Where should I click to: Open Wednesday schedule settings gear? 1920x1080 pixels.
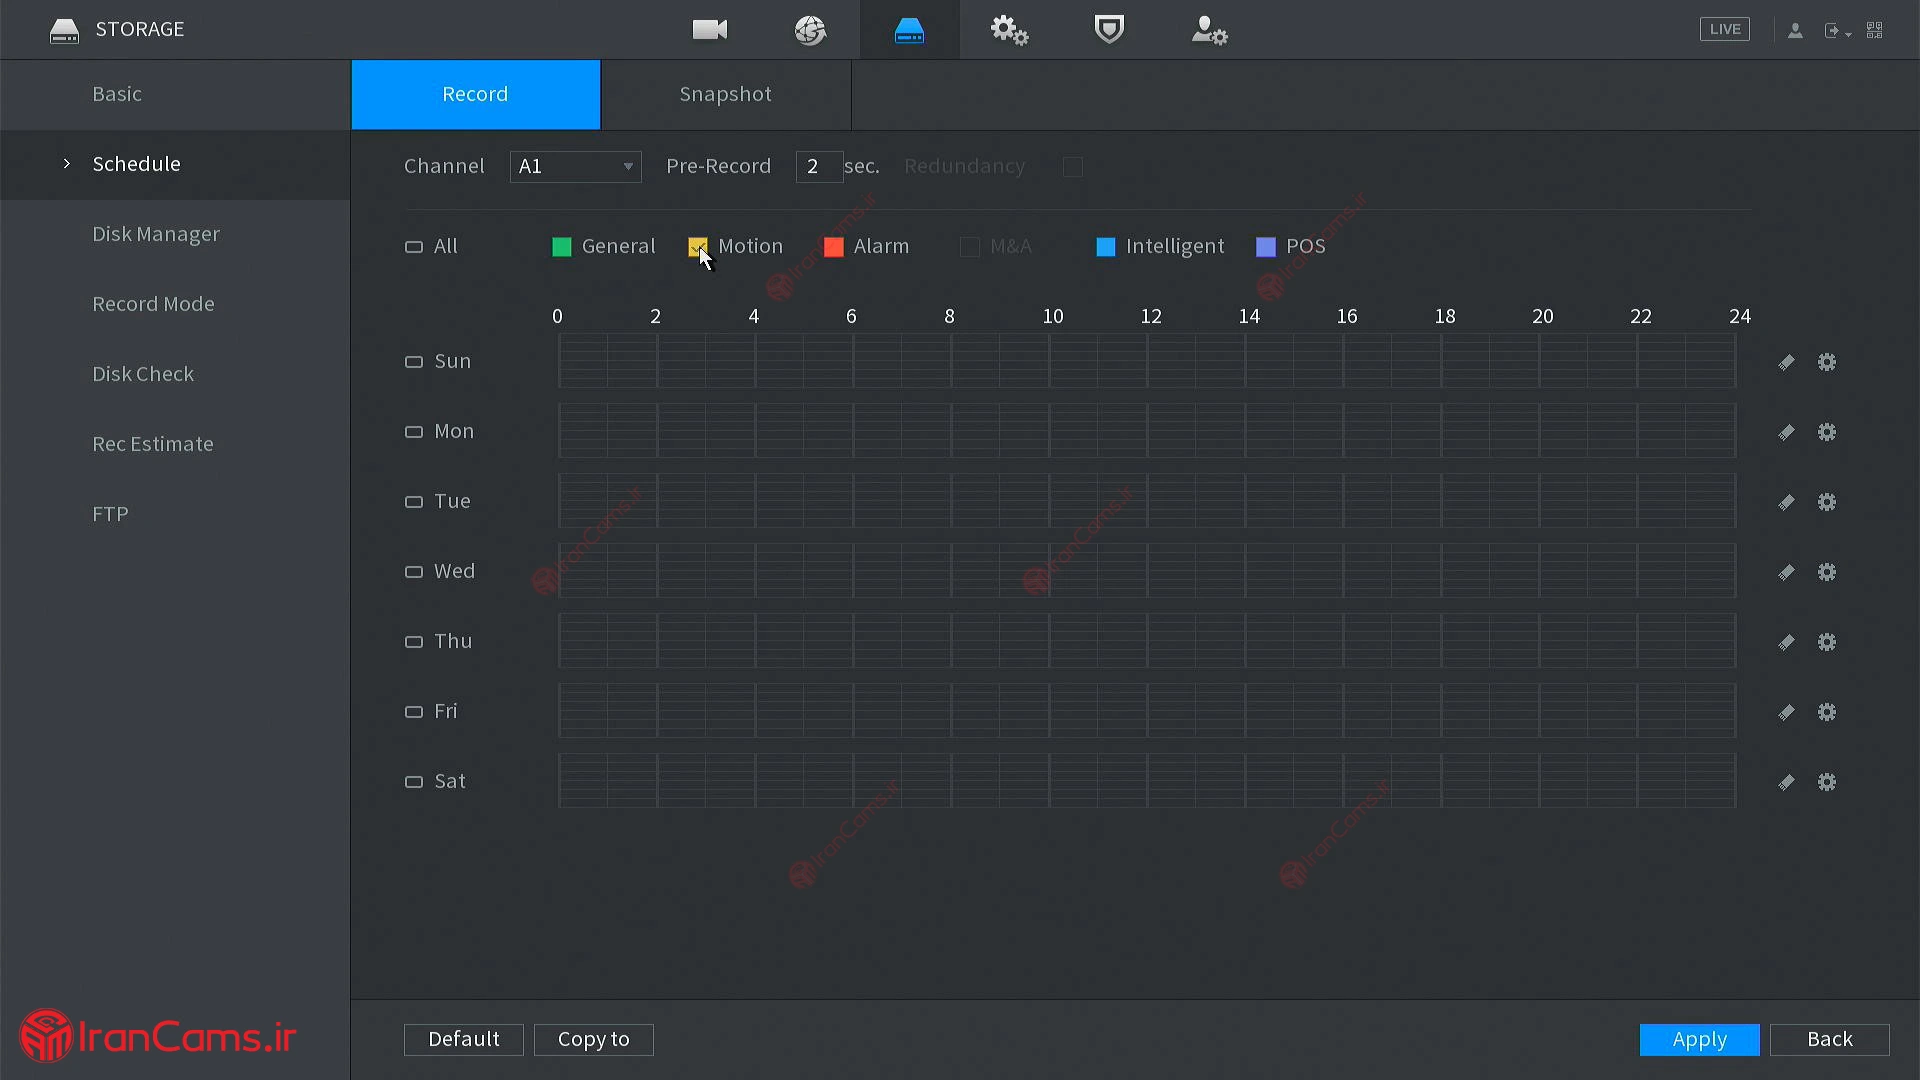[x=1827, y=572]
